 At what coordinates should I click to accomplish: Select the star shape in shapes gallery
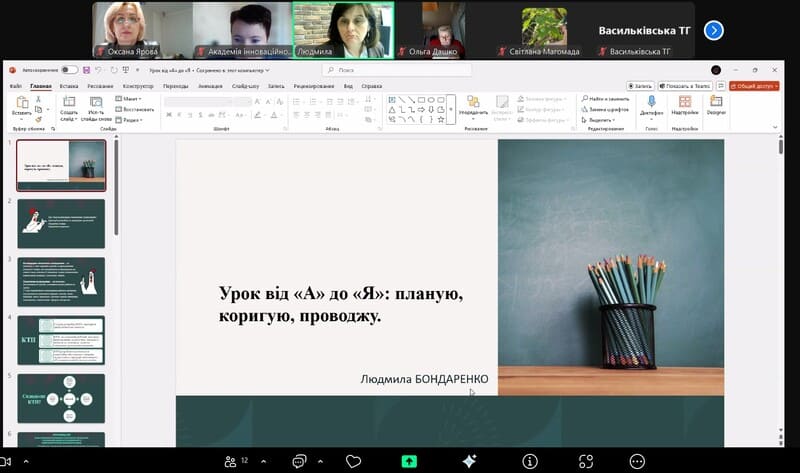pyautogui.click(x=441, y=119)
